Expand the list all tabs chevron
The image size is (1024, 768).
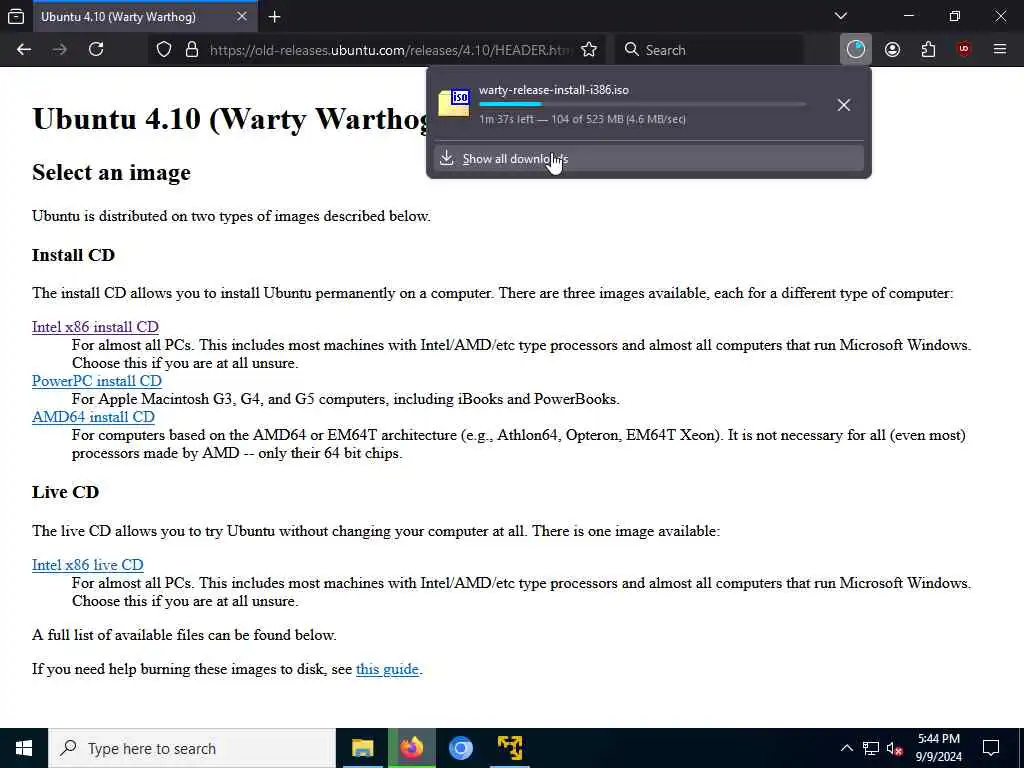point(841,16)
